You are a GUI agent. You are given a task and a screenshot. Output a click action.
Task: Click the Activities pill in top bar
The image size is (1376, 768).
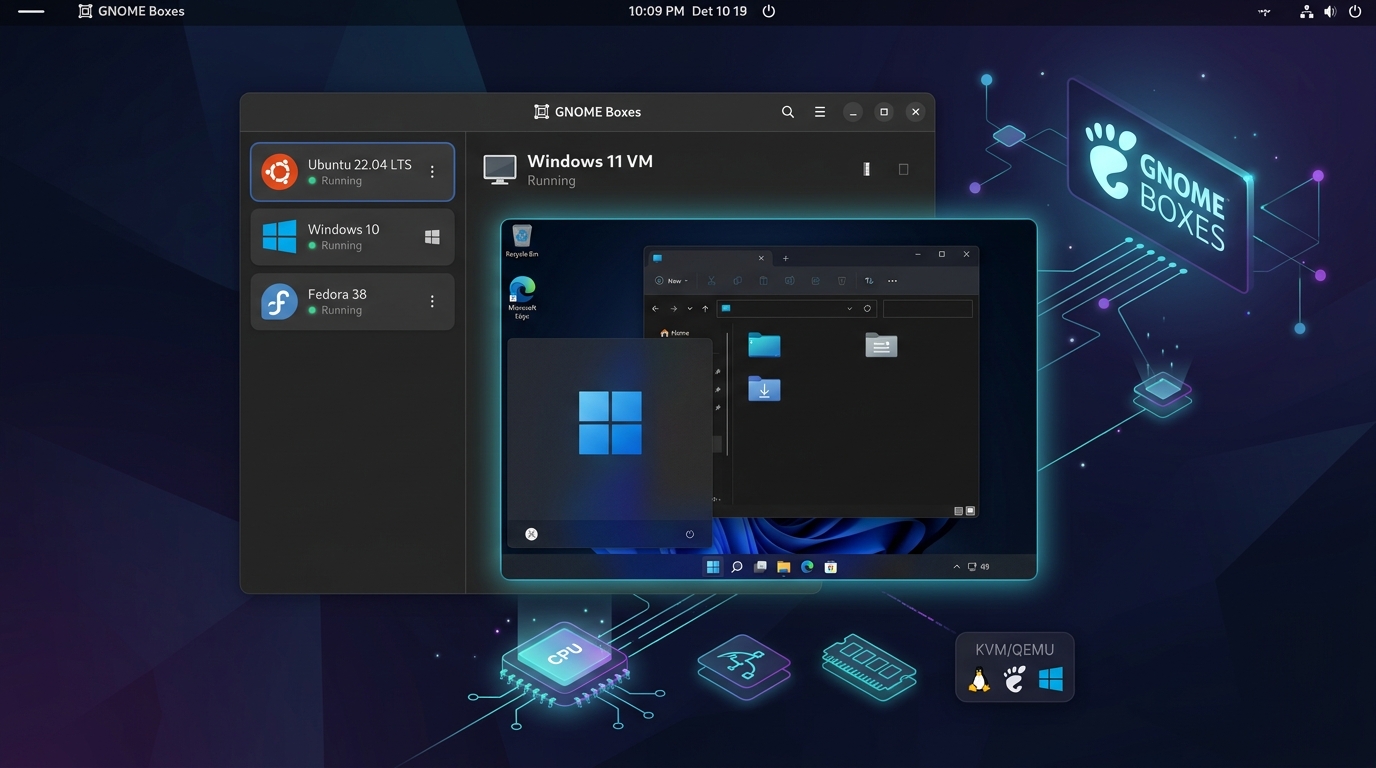(x=31, y=11)
